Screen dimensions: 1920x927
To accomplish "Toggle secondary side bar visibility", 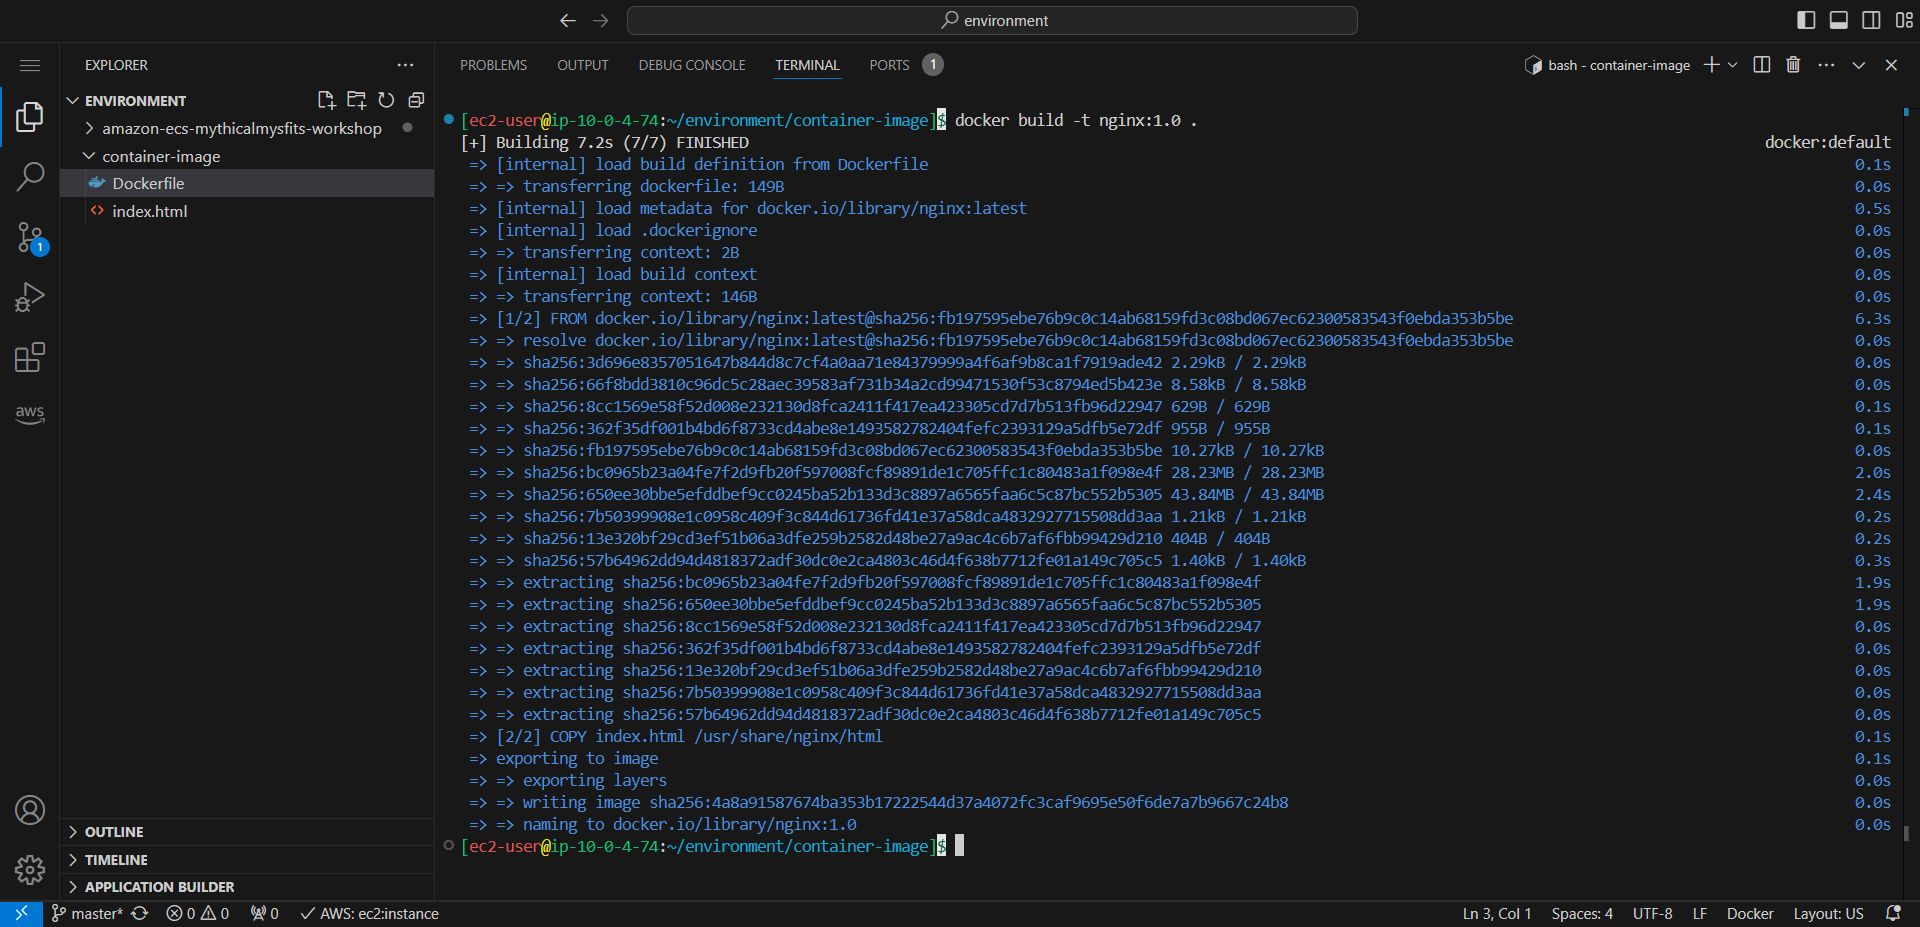I will click(x=1871, y=20).
